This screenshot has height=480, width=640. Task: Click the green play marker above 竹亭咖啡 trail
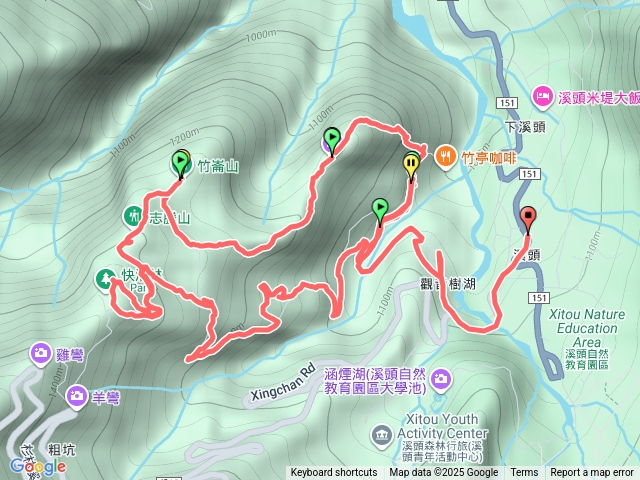tap(332, 140)
